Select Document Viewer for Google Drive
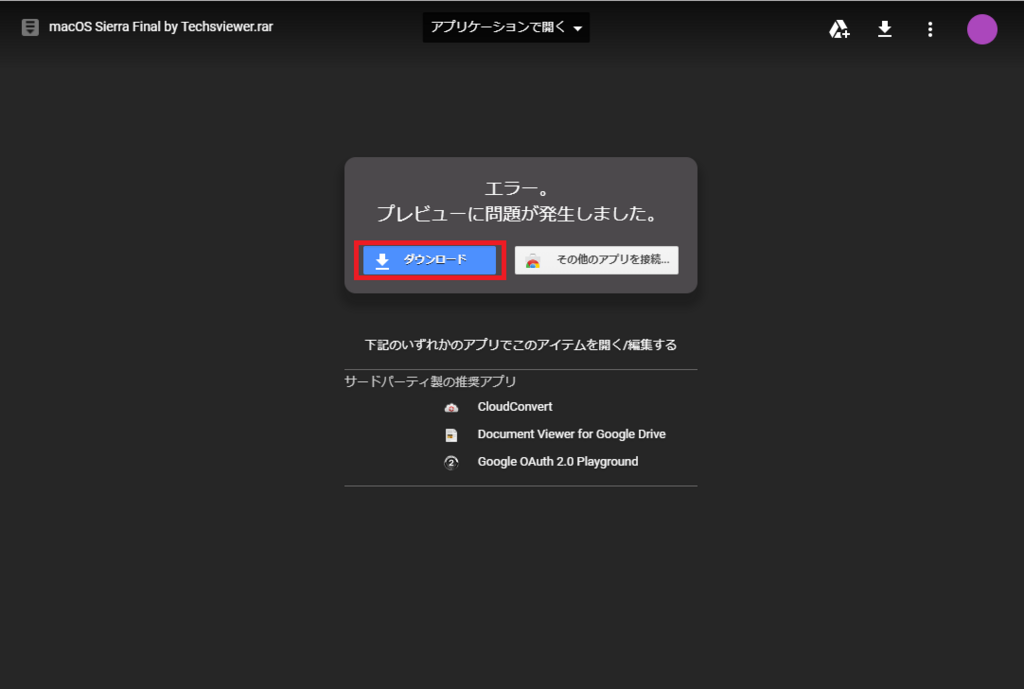1024x689 pixels. [x=572, y=434]
